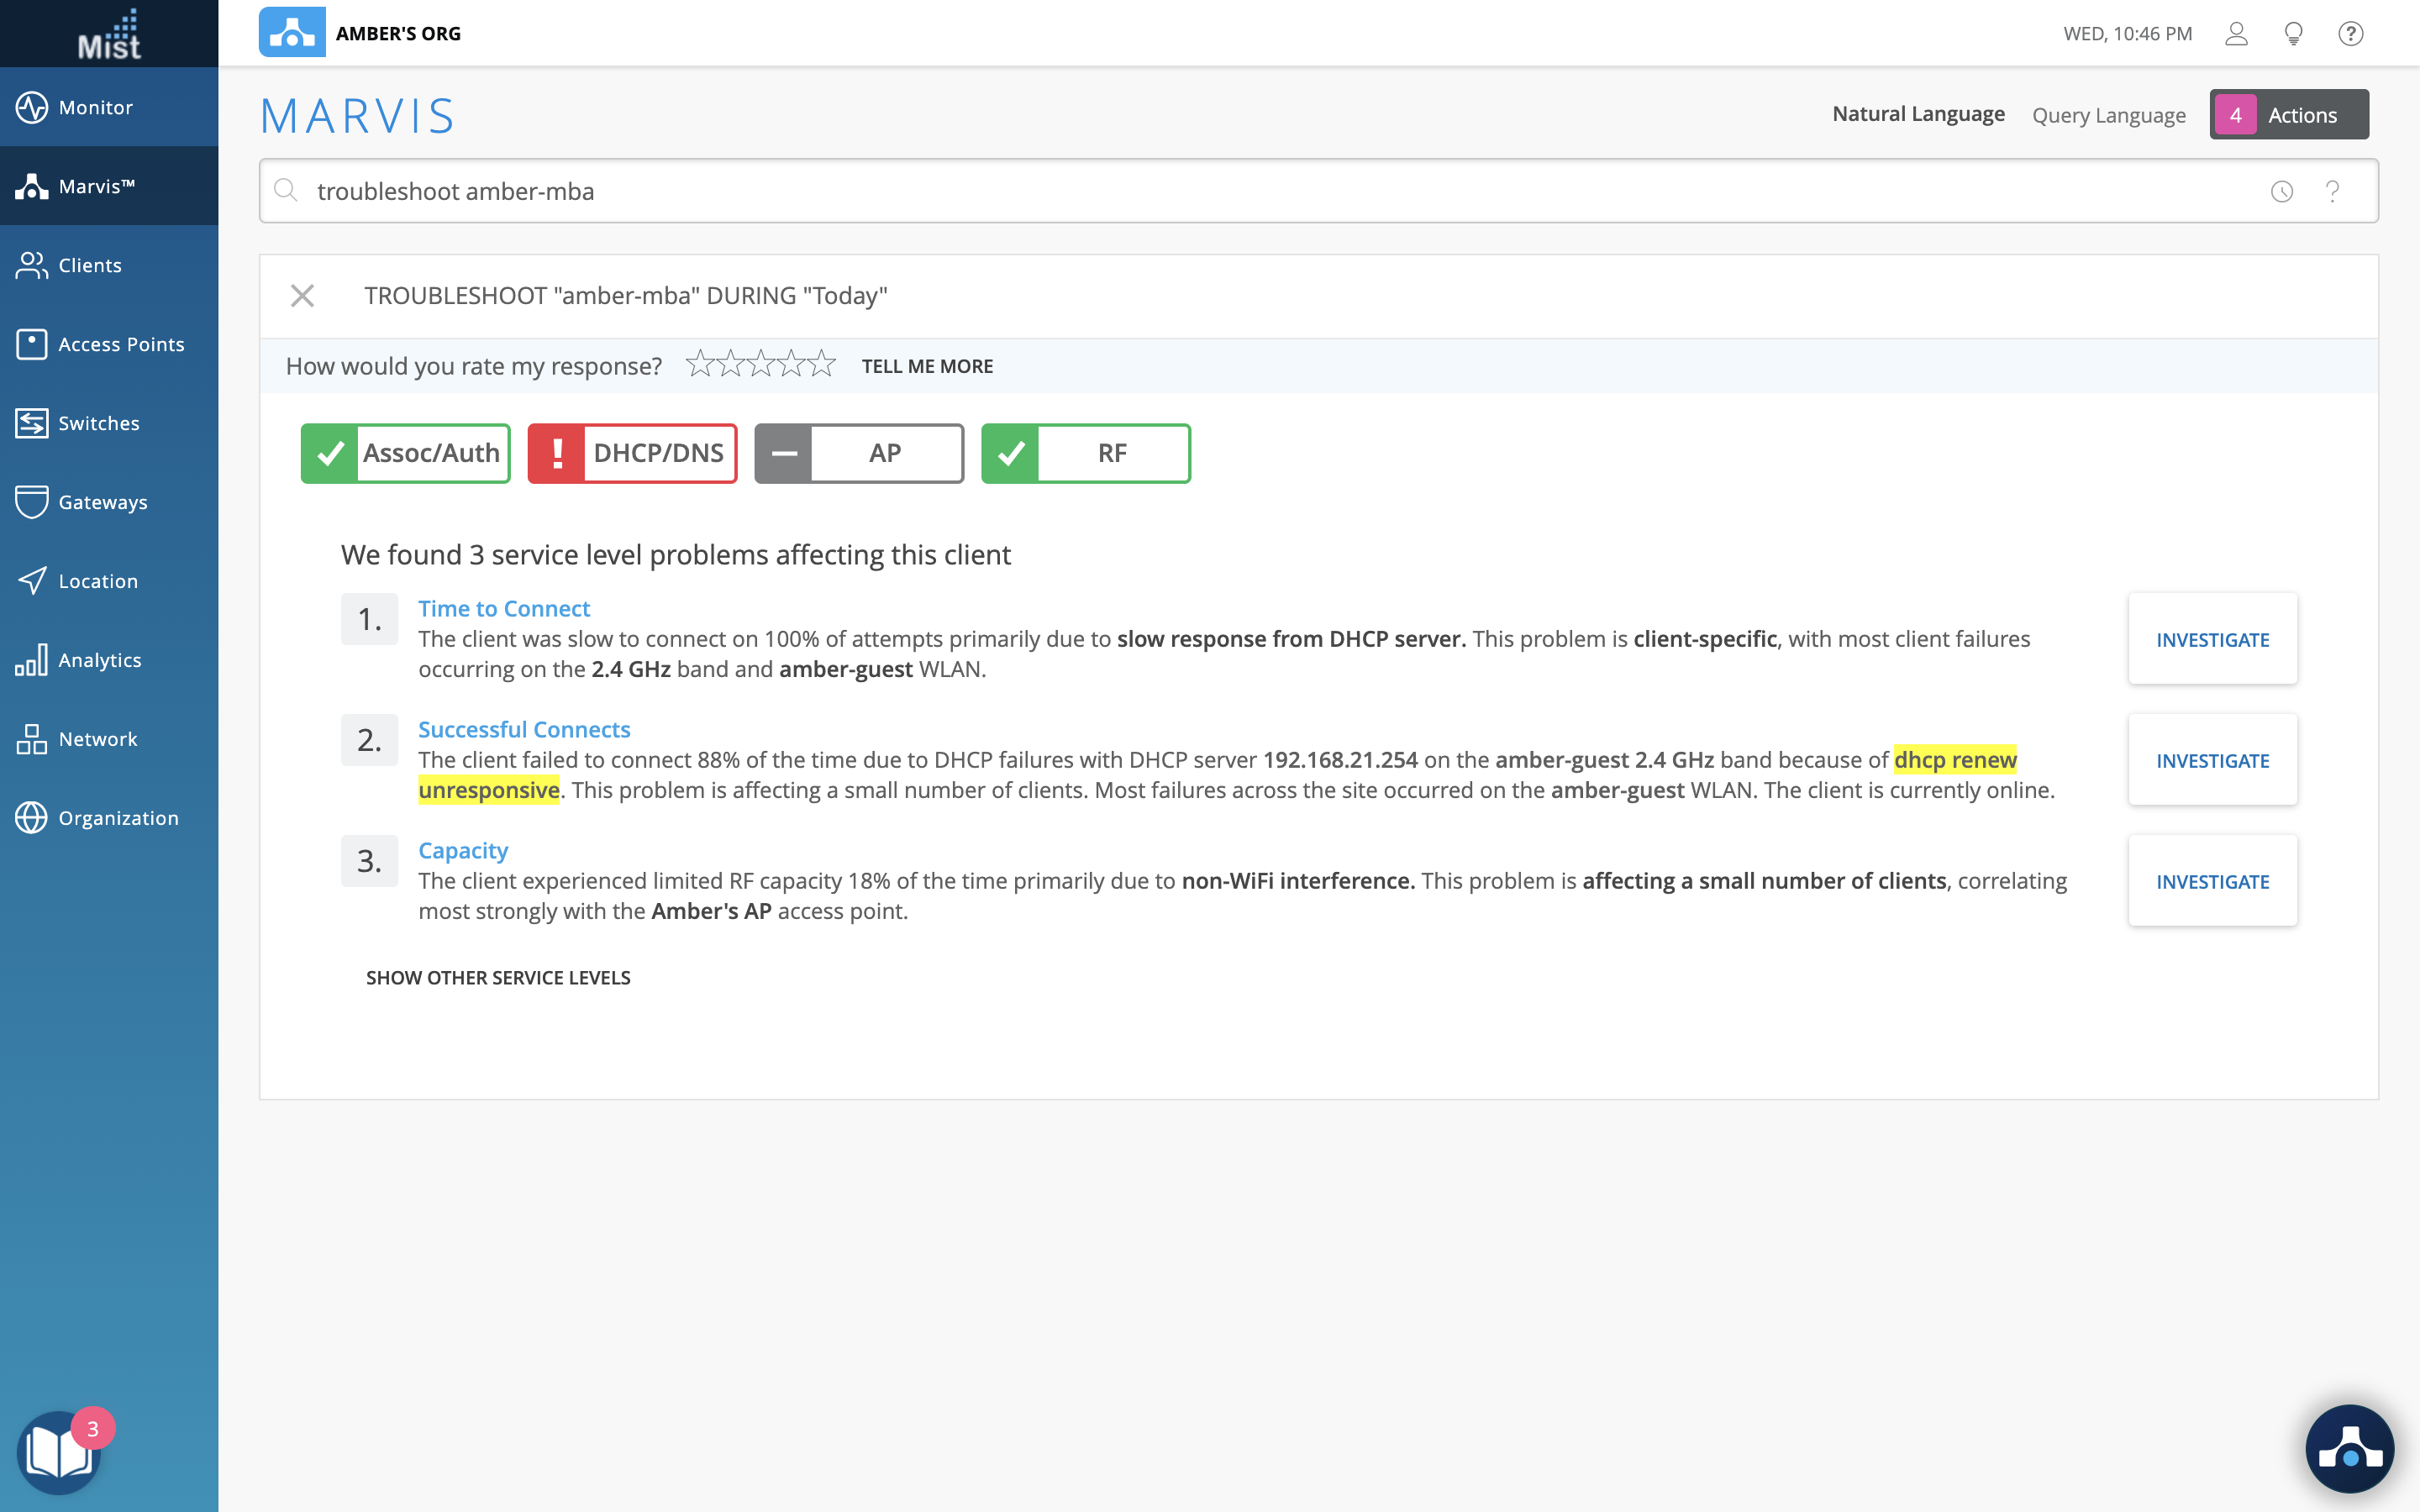
Task: Click the lightbulb What's New icon
Action: click(2294, 34)
